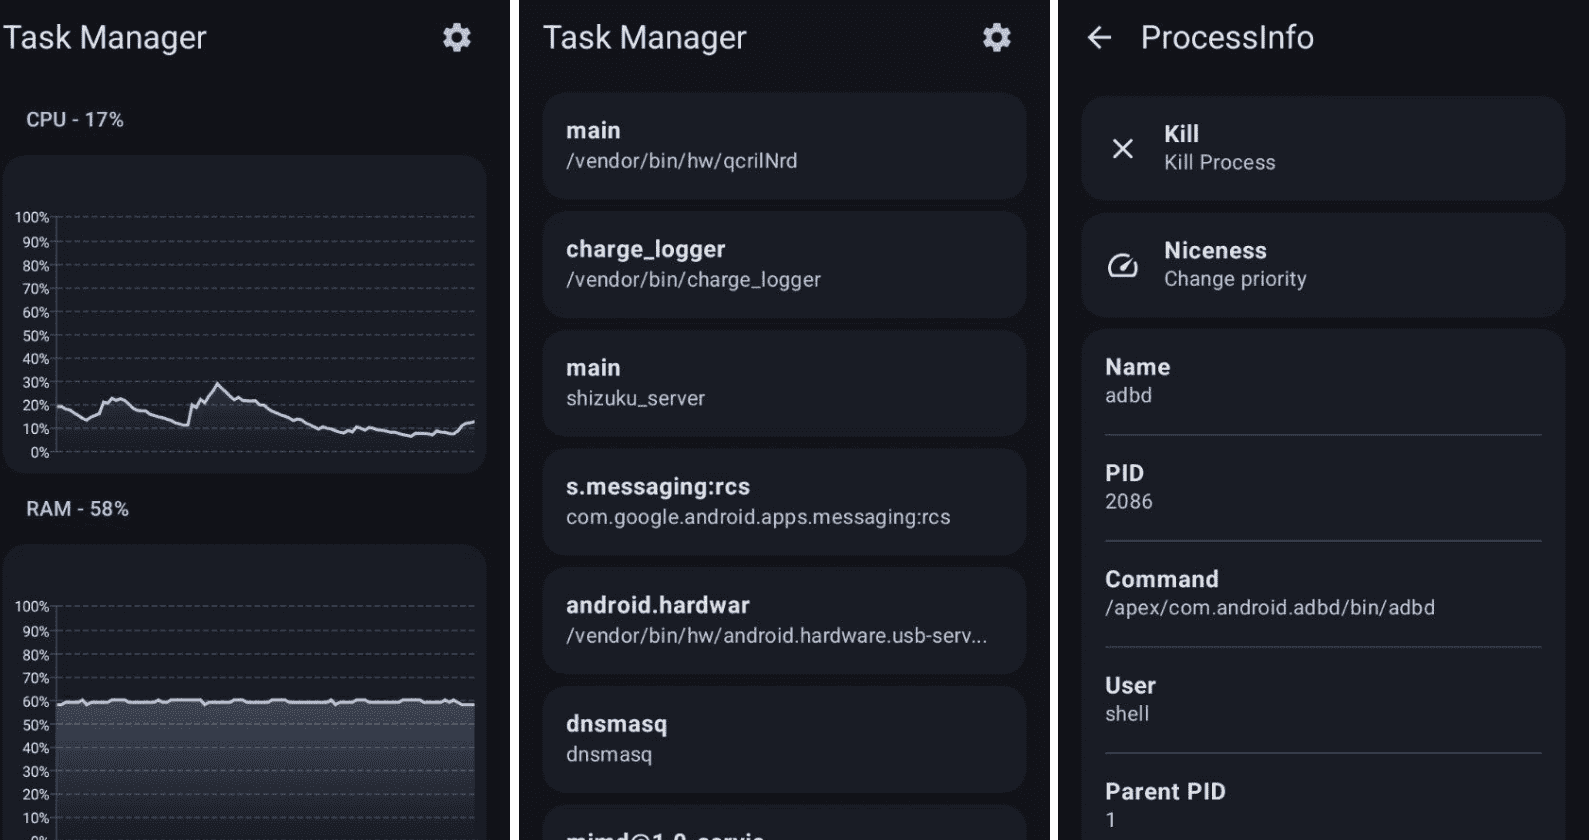Click the CPU - 17% label

(x=75, y=120)
